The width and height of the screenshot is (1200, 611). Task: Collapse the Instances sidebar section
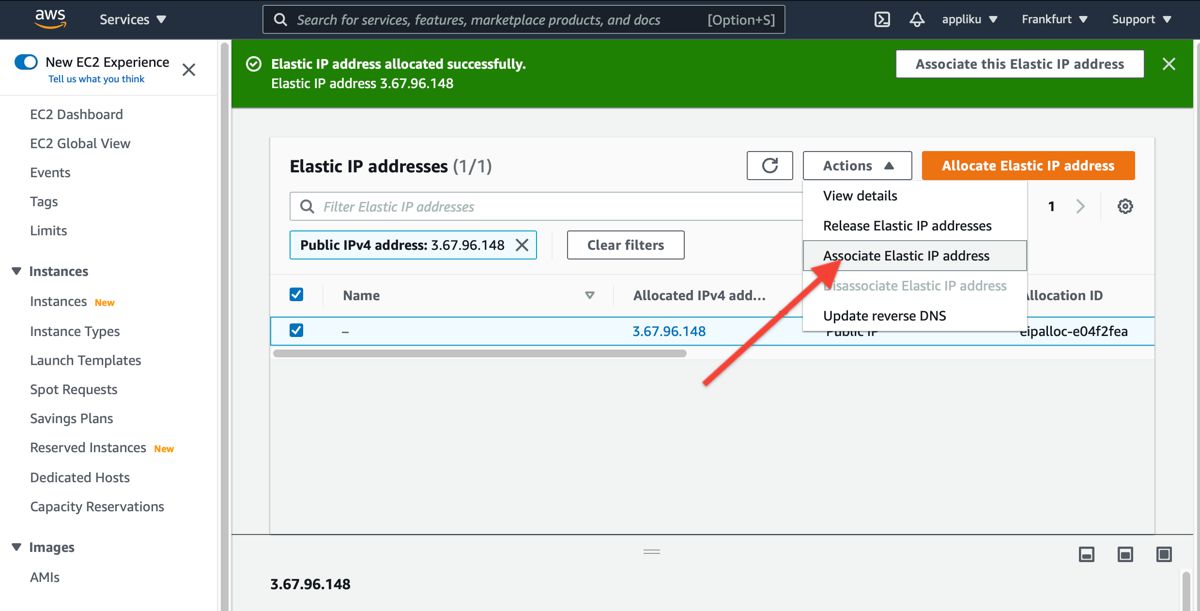(x=16, y=271)
